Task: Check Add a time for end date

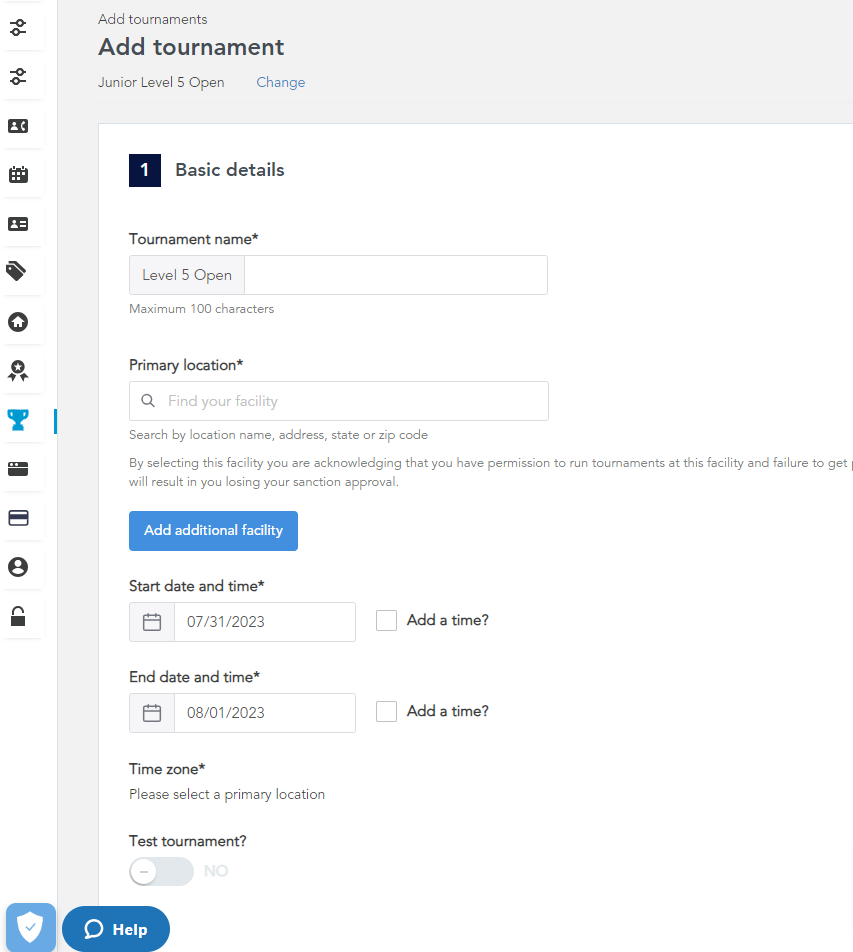Action: pos(386,712)
